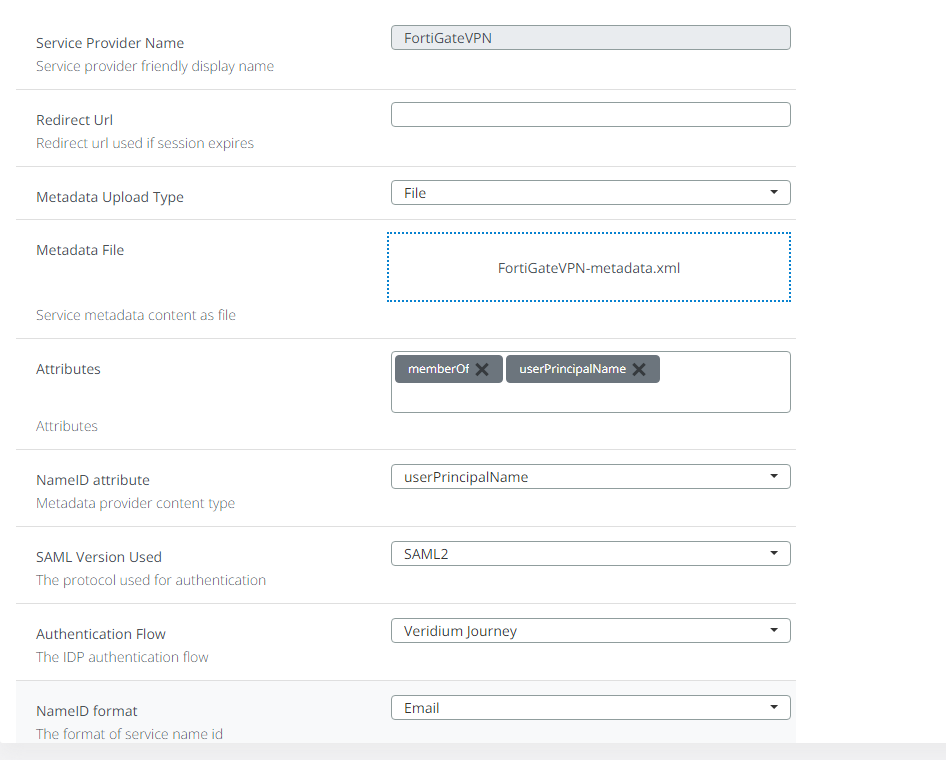Click the Redirect Url label

[x=74, y=120]
